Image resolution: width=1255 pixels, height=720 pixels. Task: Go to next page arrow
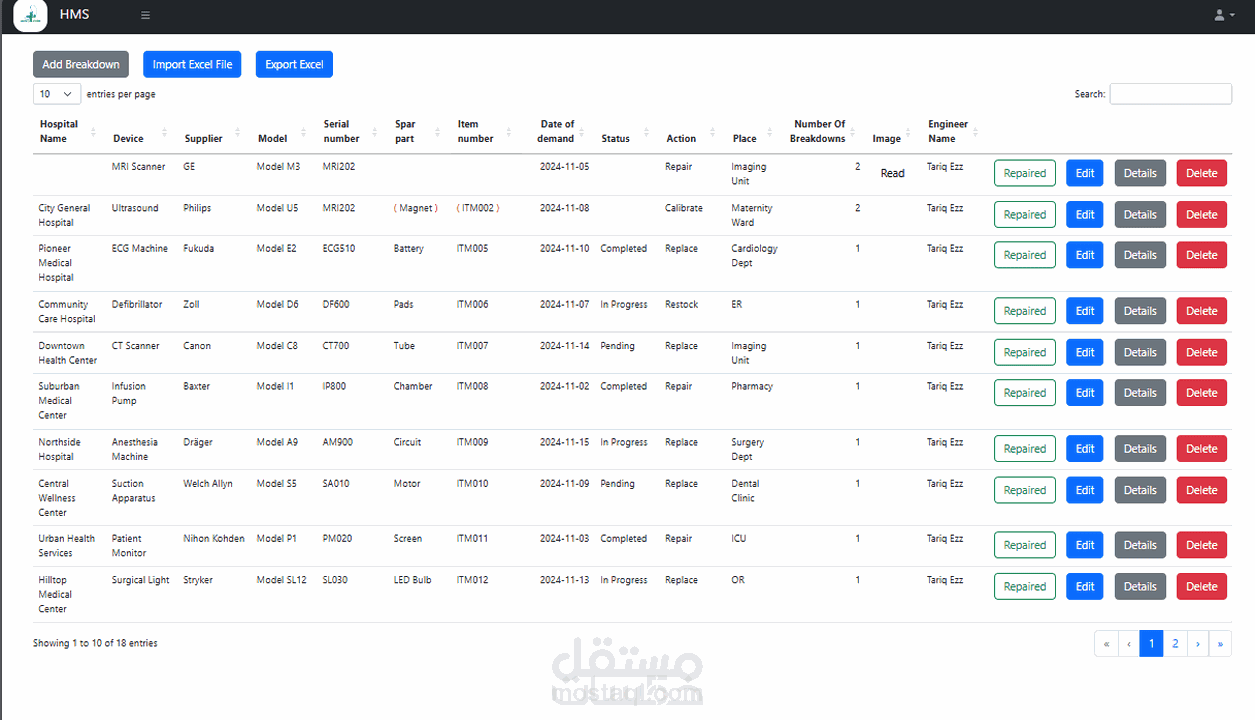click(1198, 644)
